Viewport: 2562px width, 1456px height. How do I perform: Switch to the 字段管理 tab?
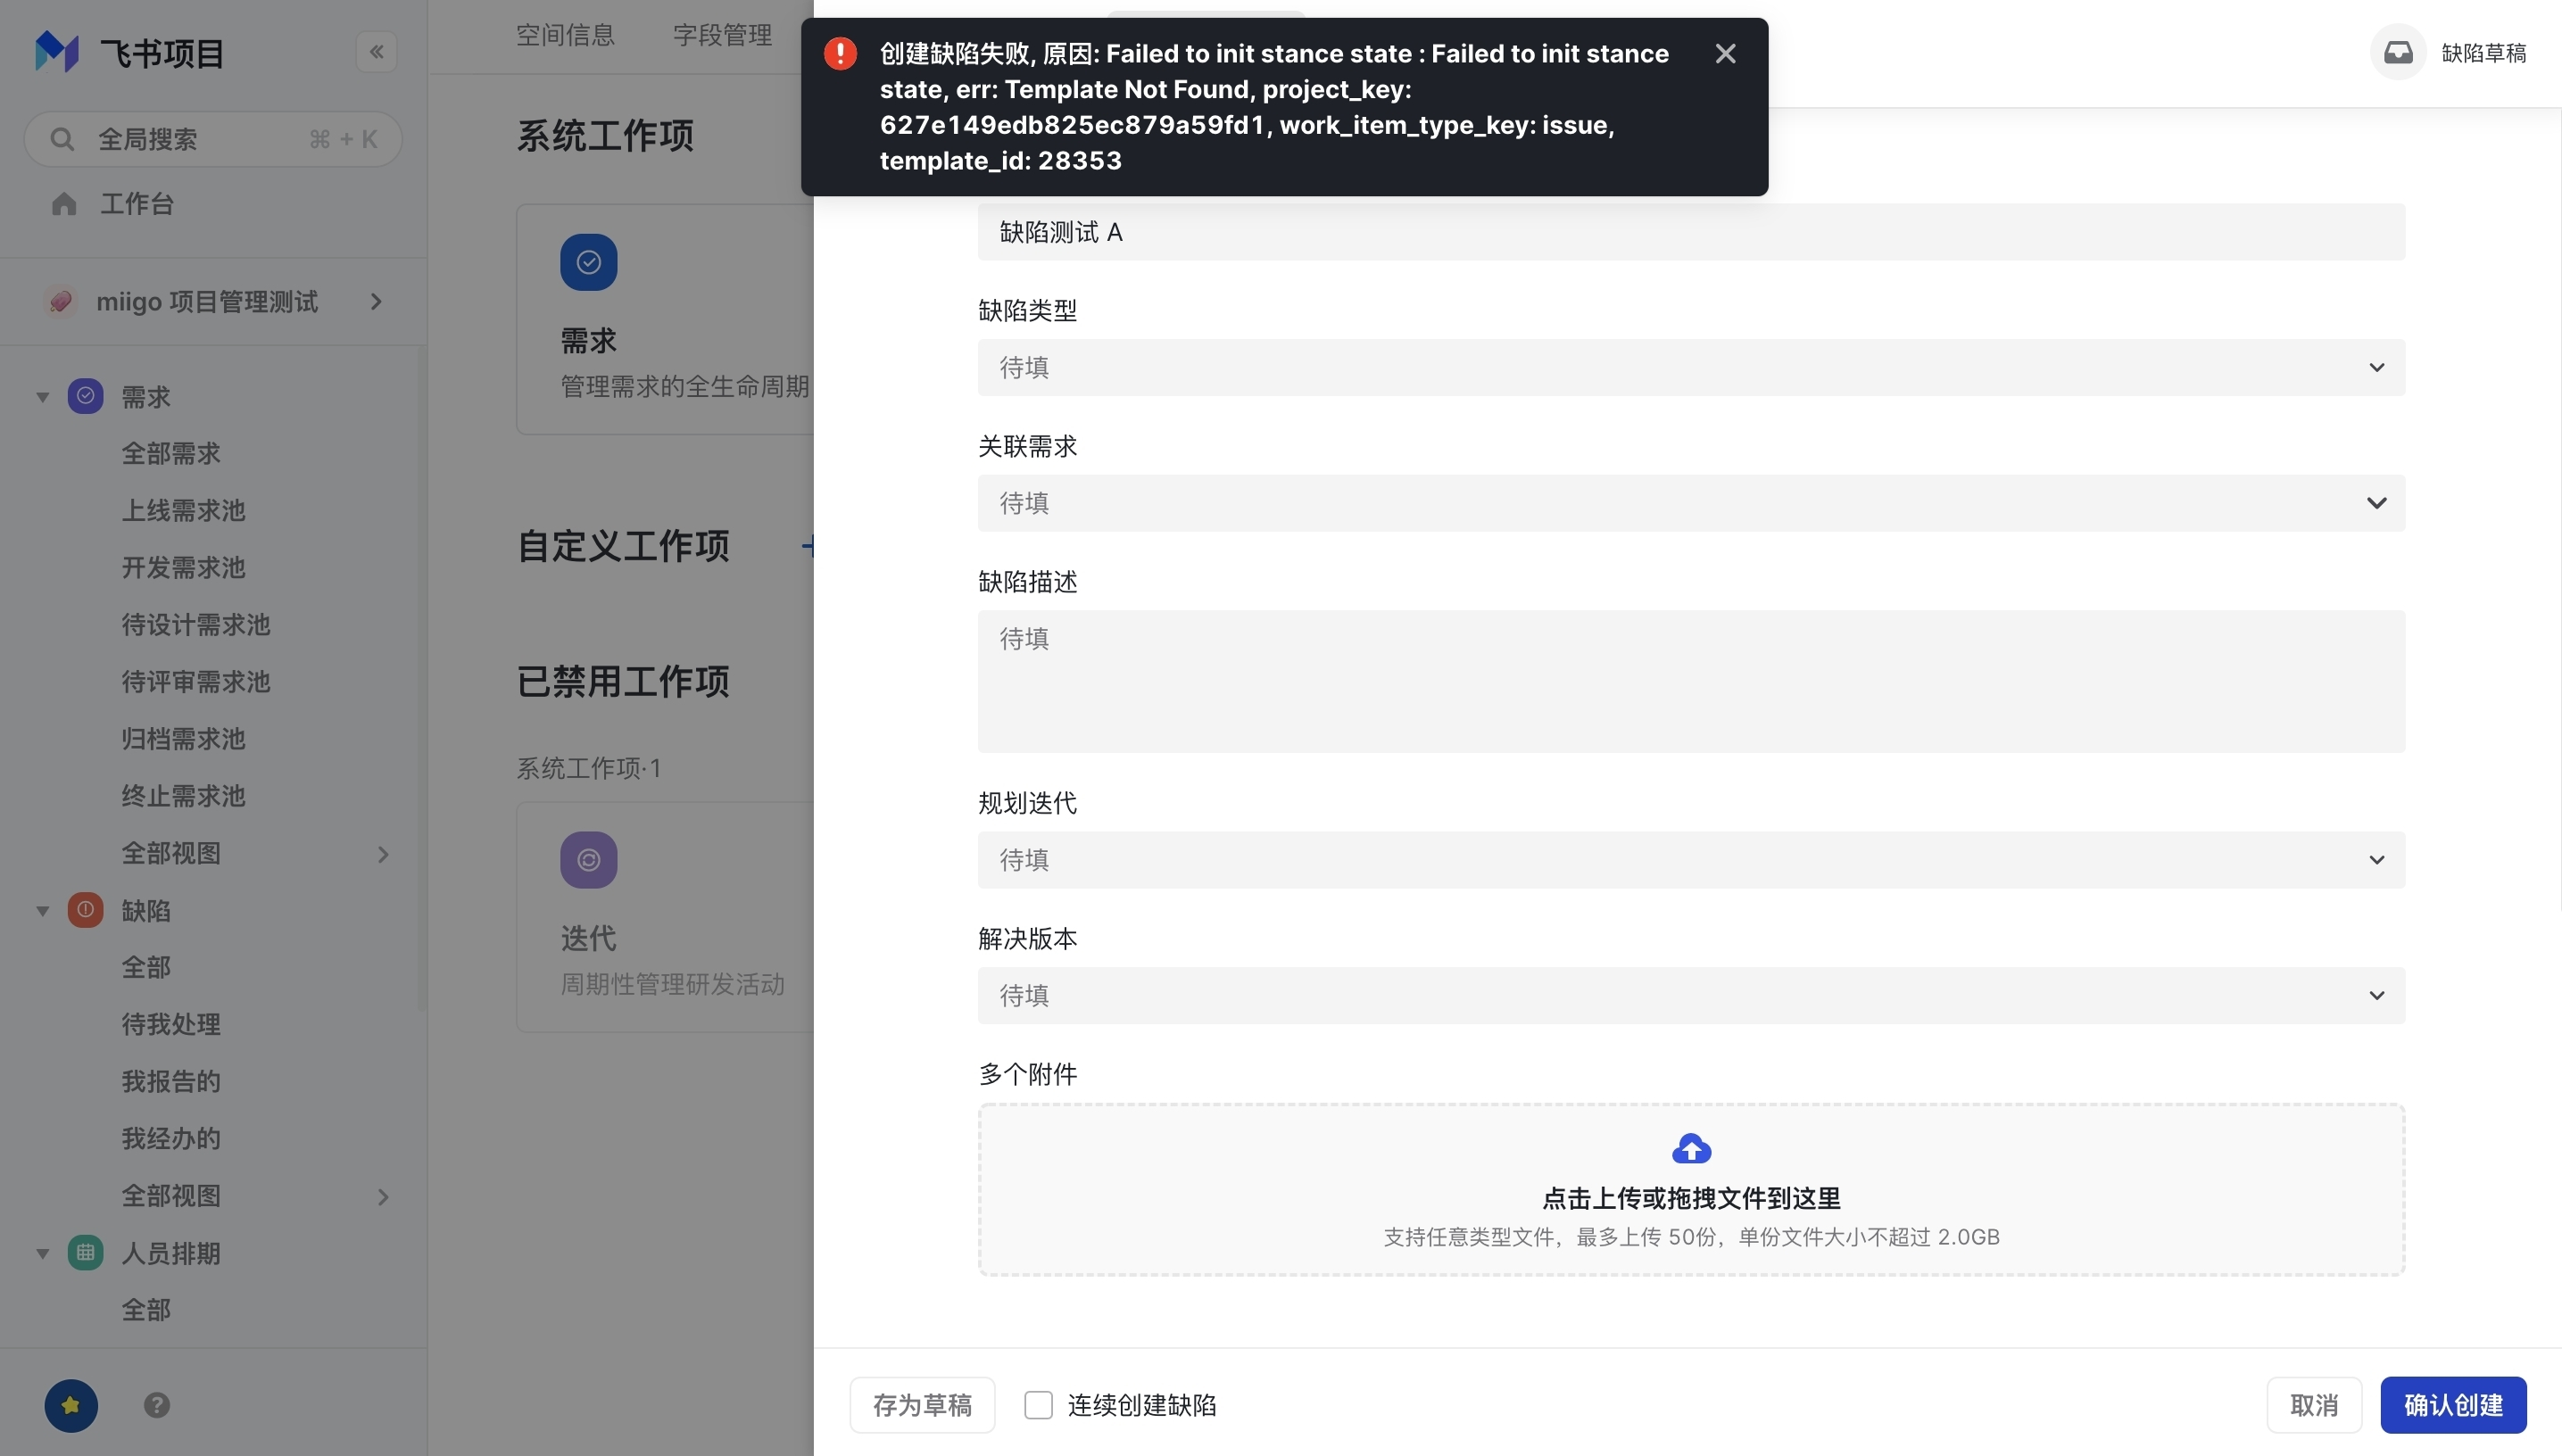[723, 35]
